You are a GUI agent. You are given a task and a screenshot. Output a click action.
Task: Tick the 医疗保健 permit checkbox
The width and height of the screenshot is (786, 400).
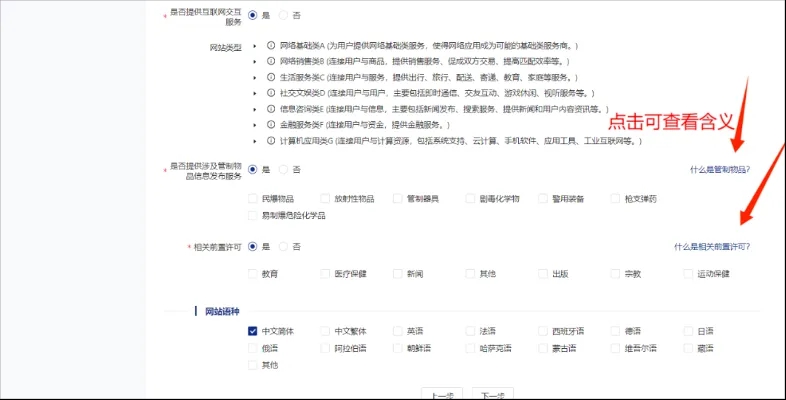coord(325,273)
